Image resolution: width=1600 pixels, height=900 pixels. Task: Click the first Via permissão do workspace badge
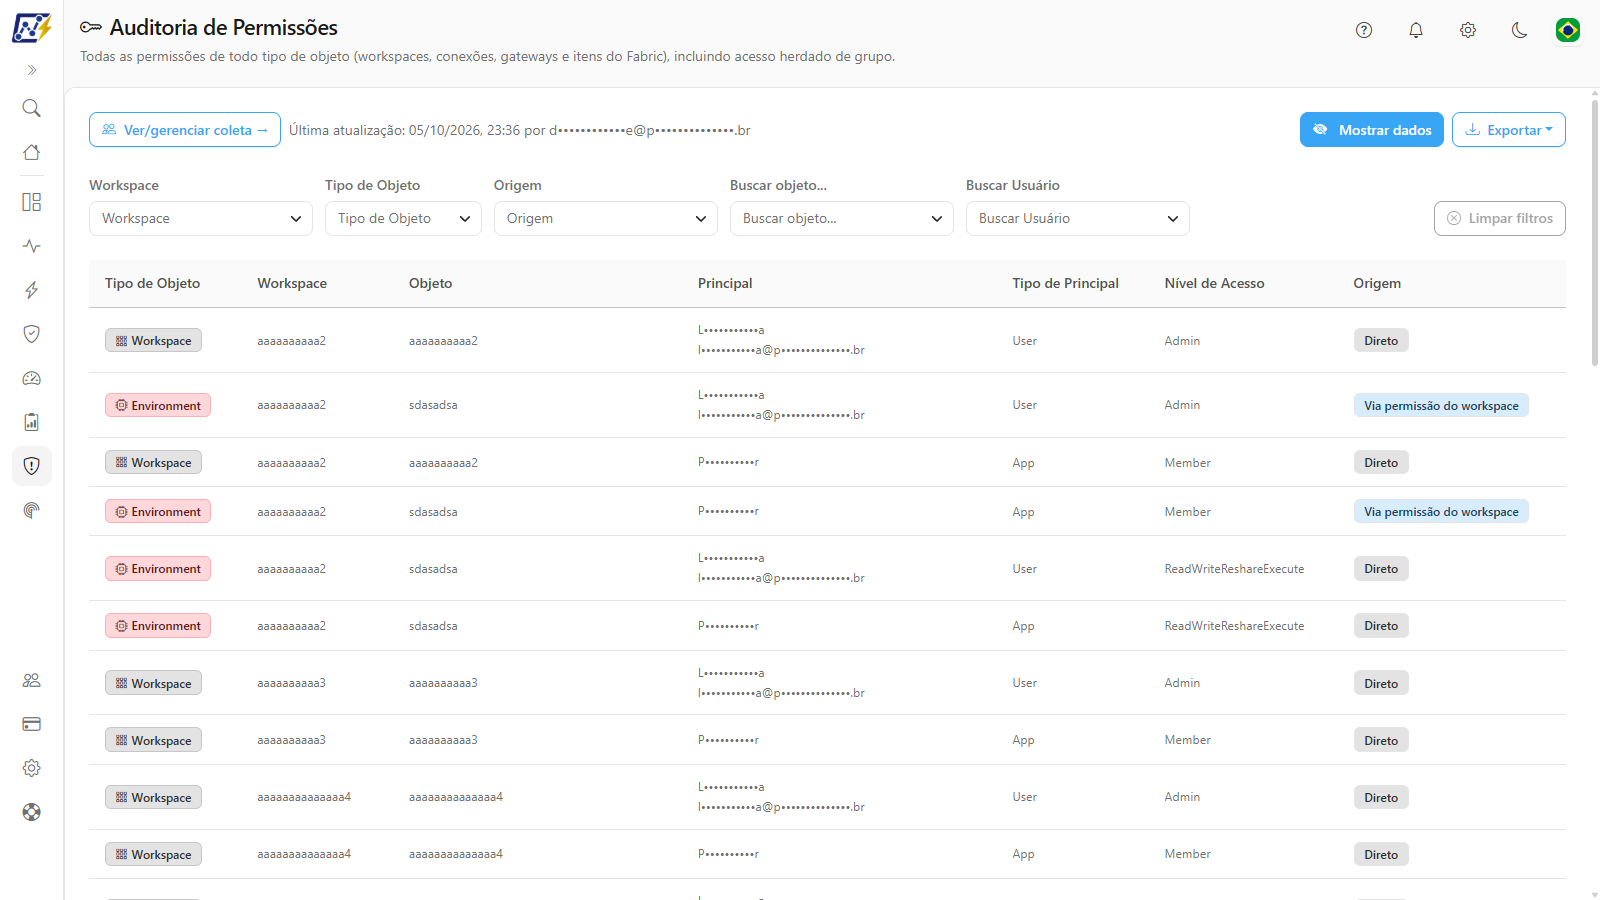pos(1441,406)
